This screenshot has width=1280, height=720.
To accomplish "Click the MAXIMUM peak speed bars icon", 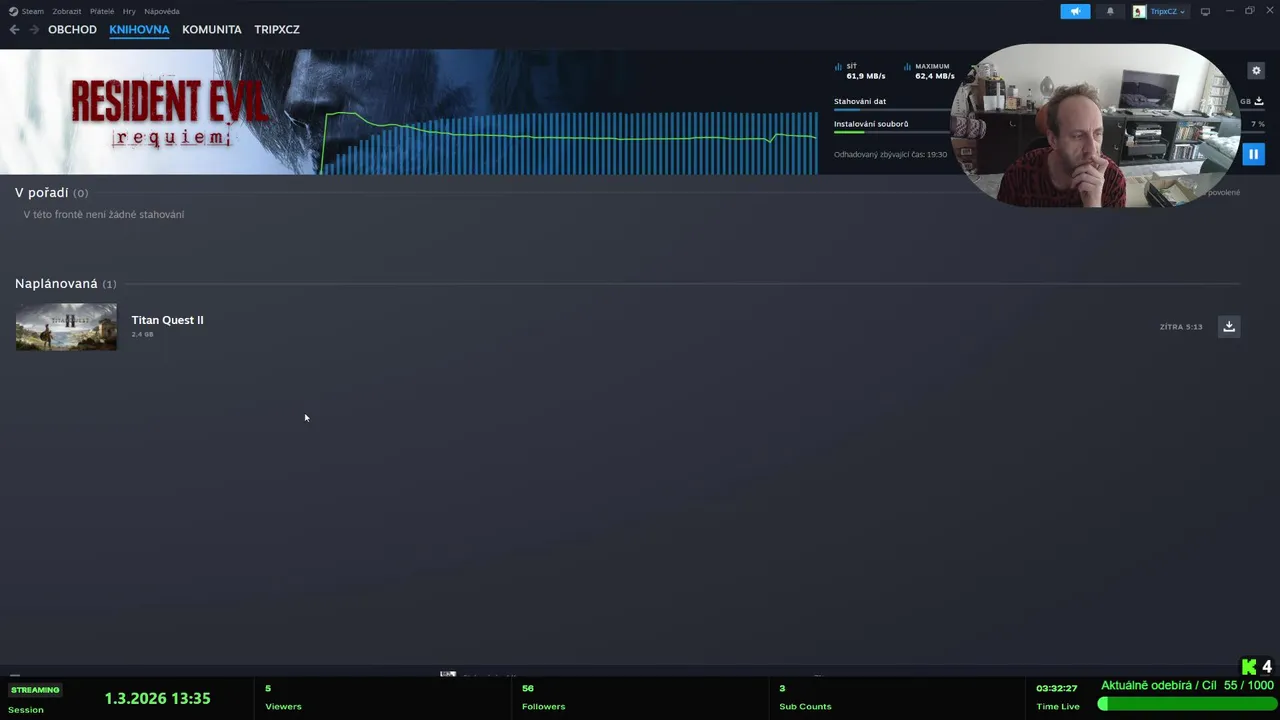I will pos(907,67).
